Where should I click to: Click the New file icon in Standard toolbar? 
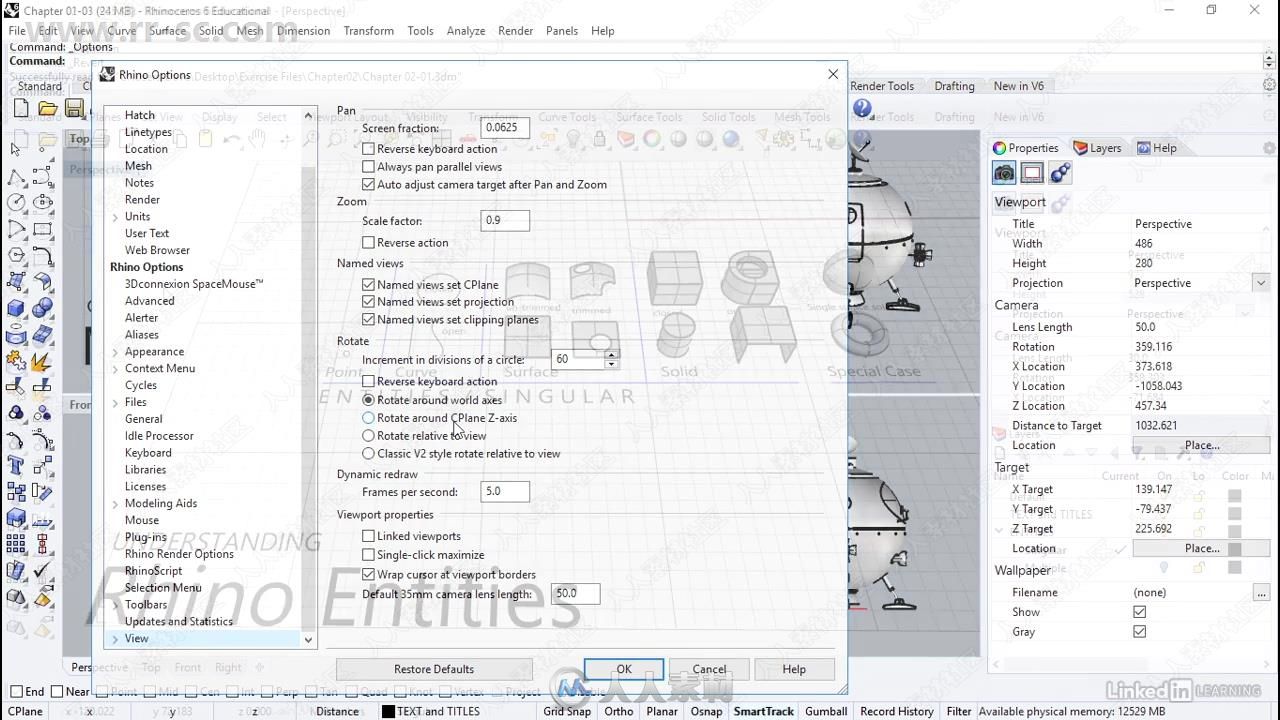pyautogui.click(x=21, y=108)
